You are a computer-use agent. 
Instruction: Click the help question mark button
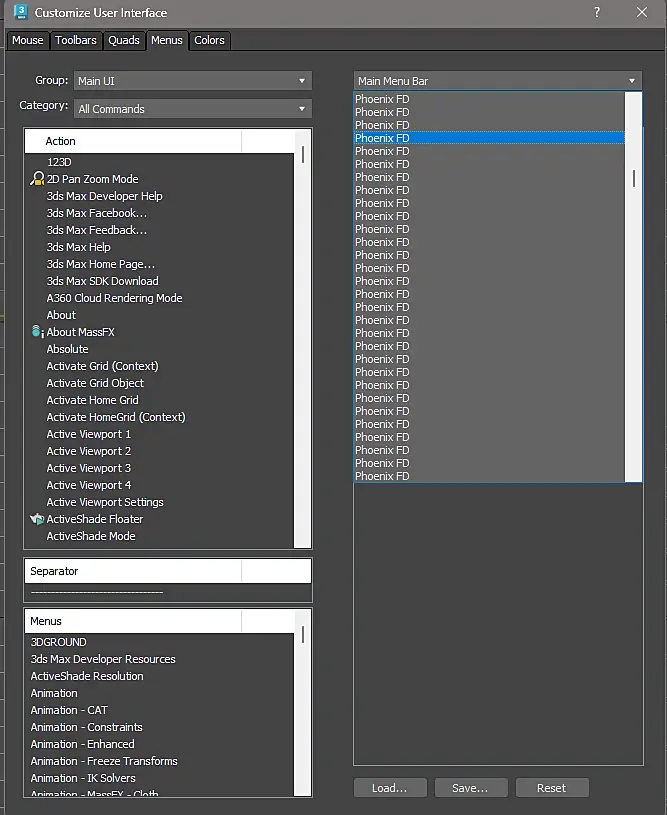click(x=597, y=12)
